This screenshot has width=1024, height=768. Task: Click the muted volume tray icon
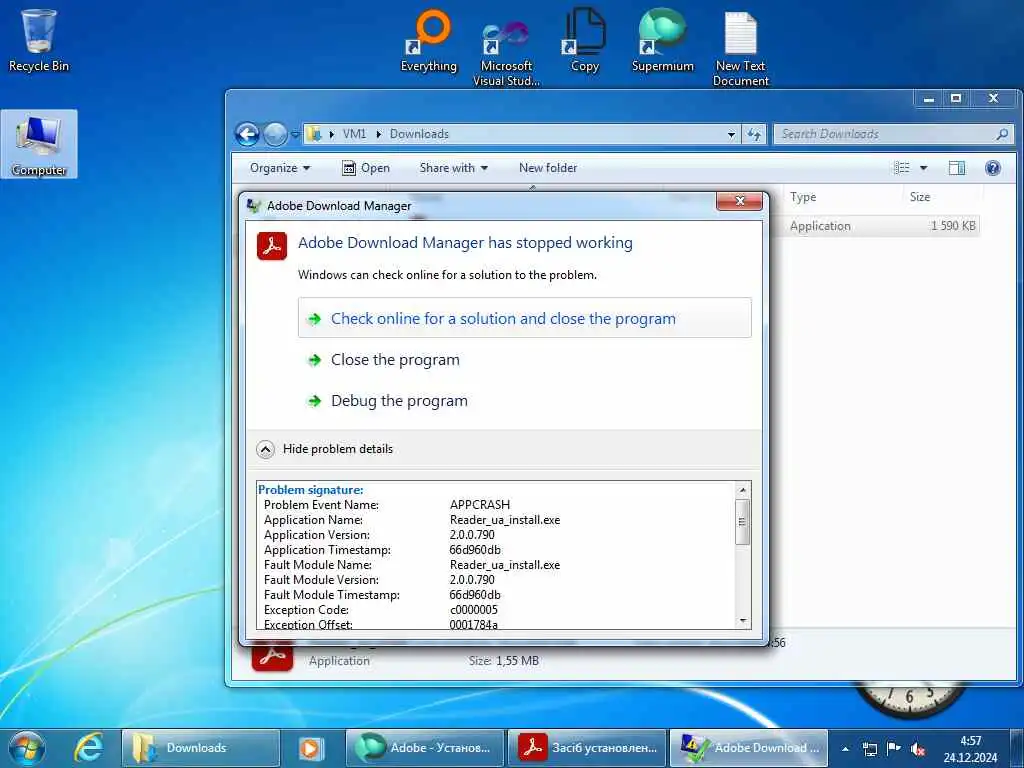click(x=918, y=749)
